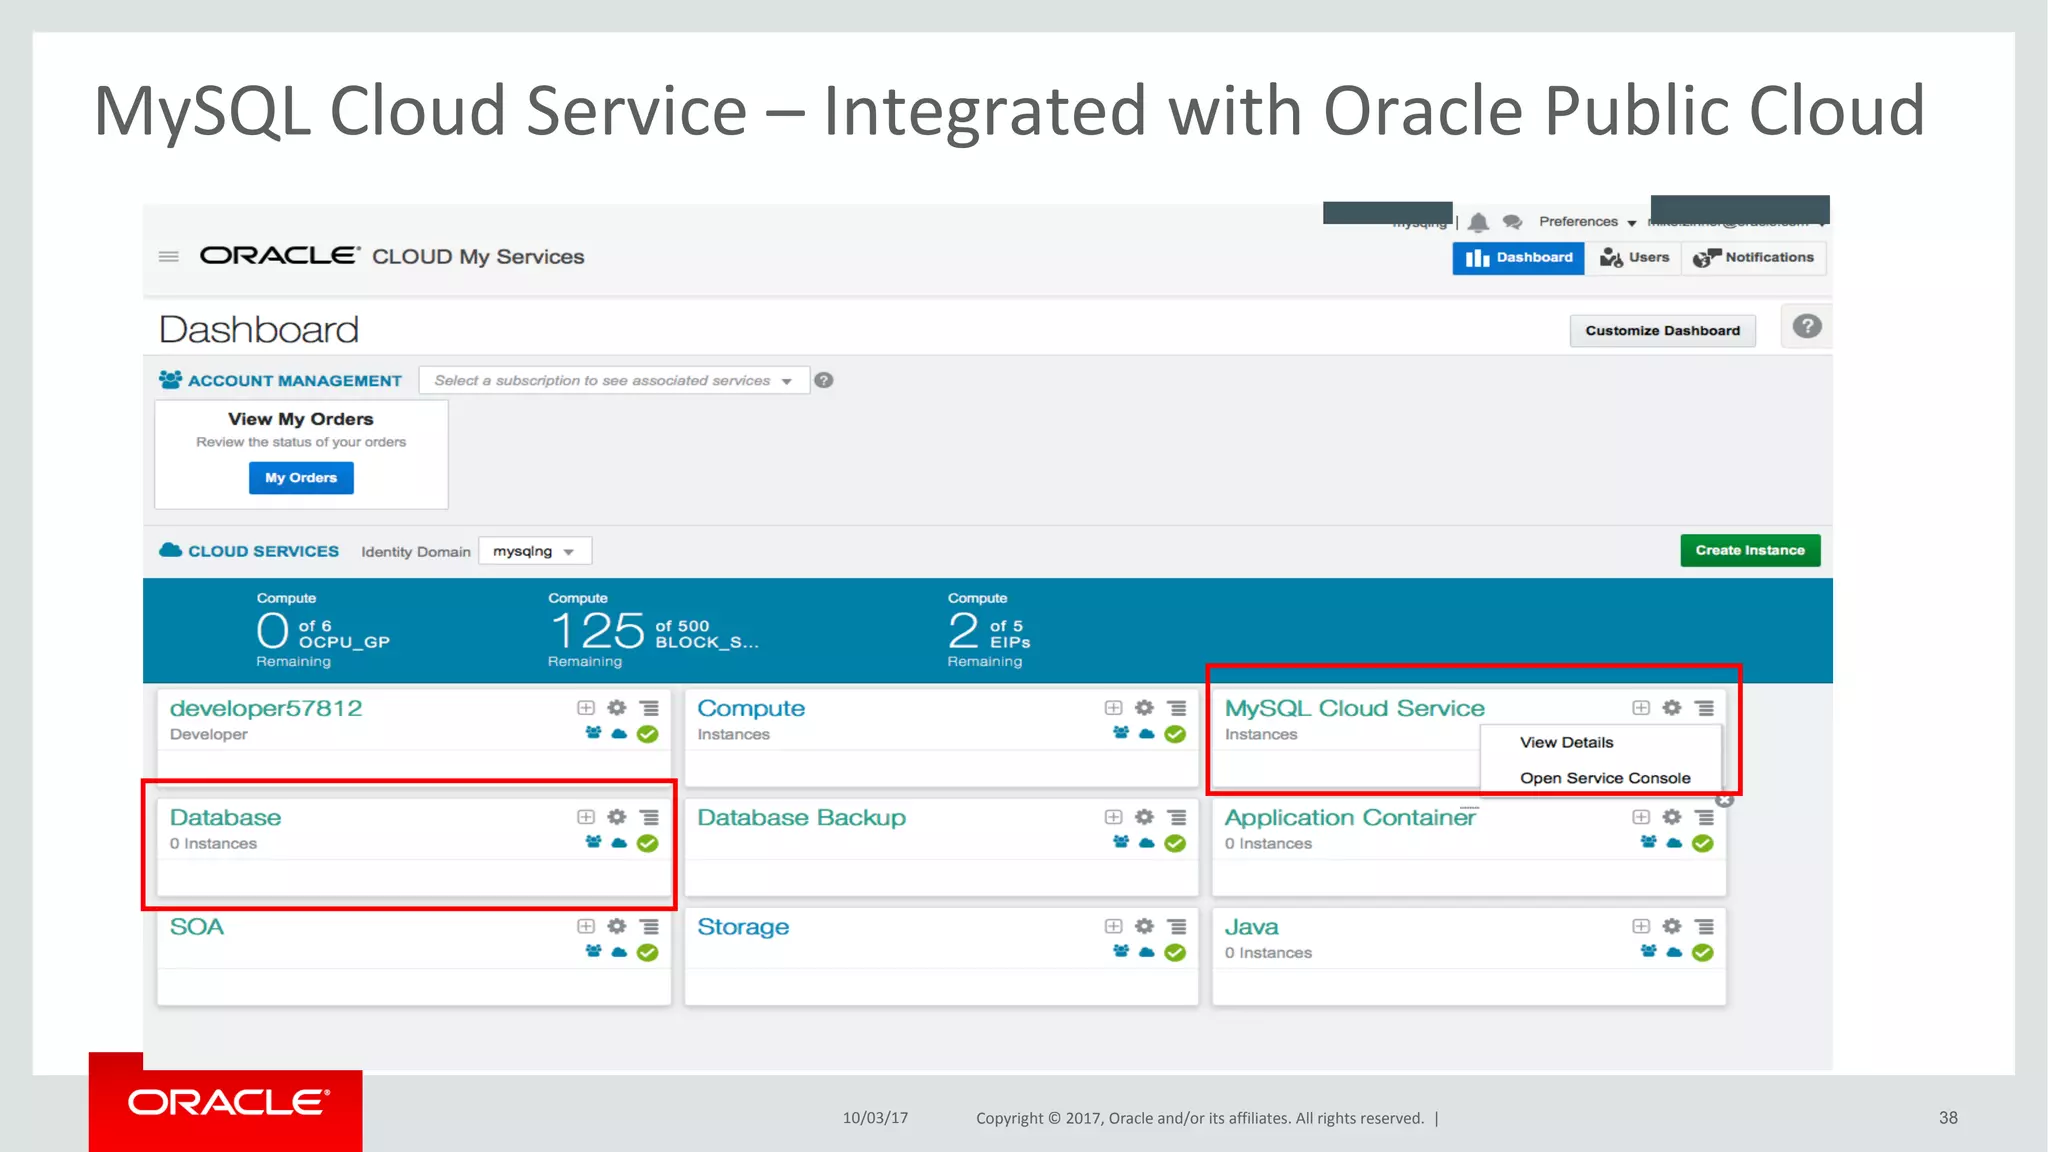
Task: Click green status check on Java tile
Action: click(x=1703, y=953)
